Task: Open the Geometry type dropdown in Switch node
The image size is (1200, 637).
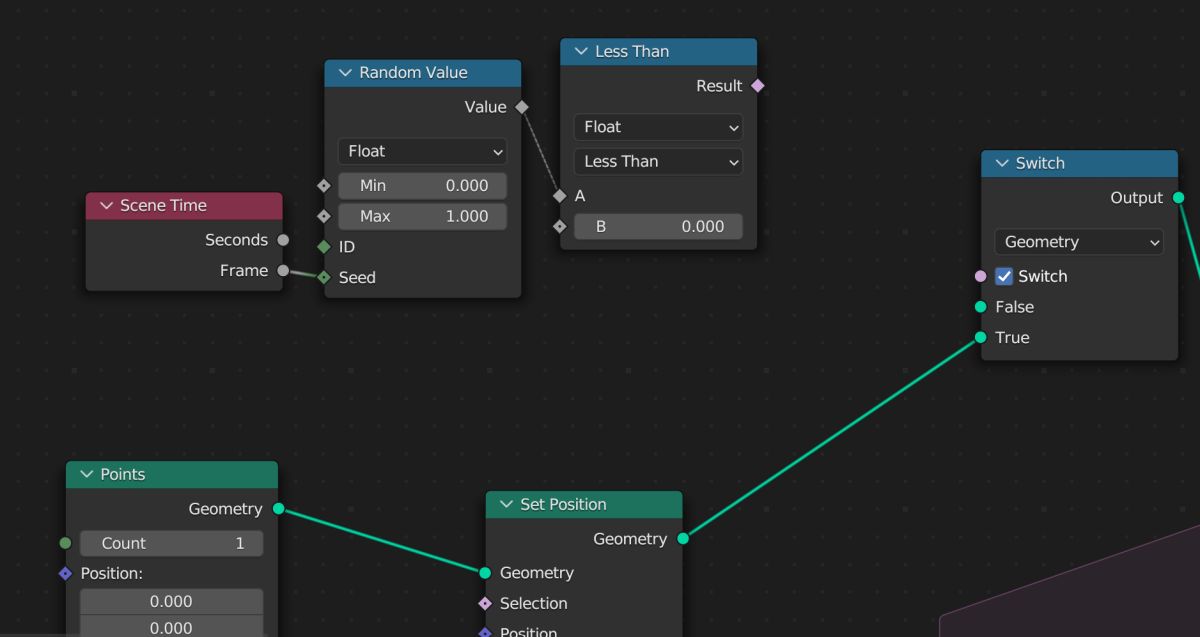Action: pos(1079,242)
